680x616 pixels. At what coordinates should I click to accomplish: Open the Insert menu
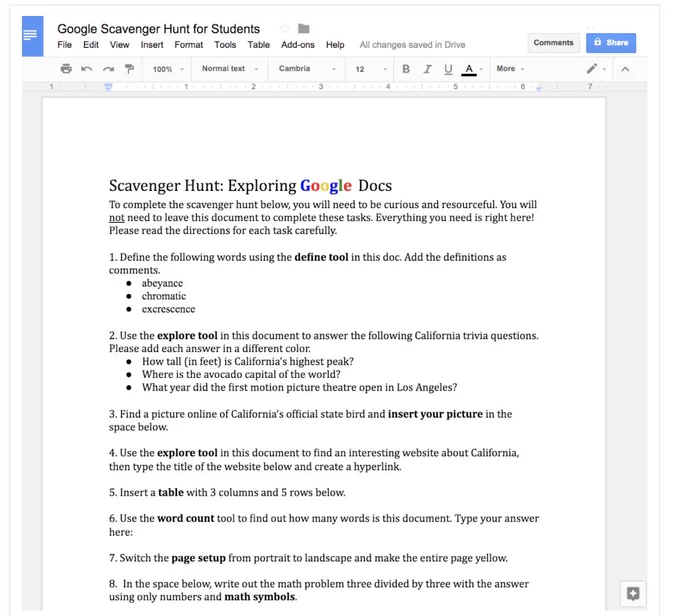(x=152, y=45)
